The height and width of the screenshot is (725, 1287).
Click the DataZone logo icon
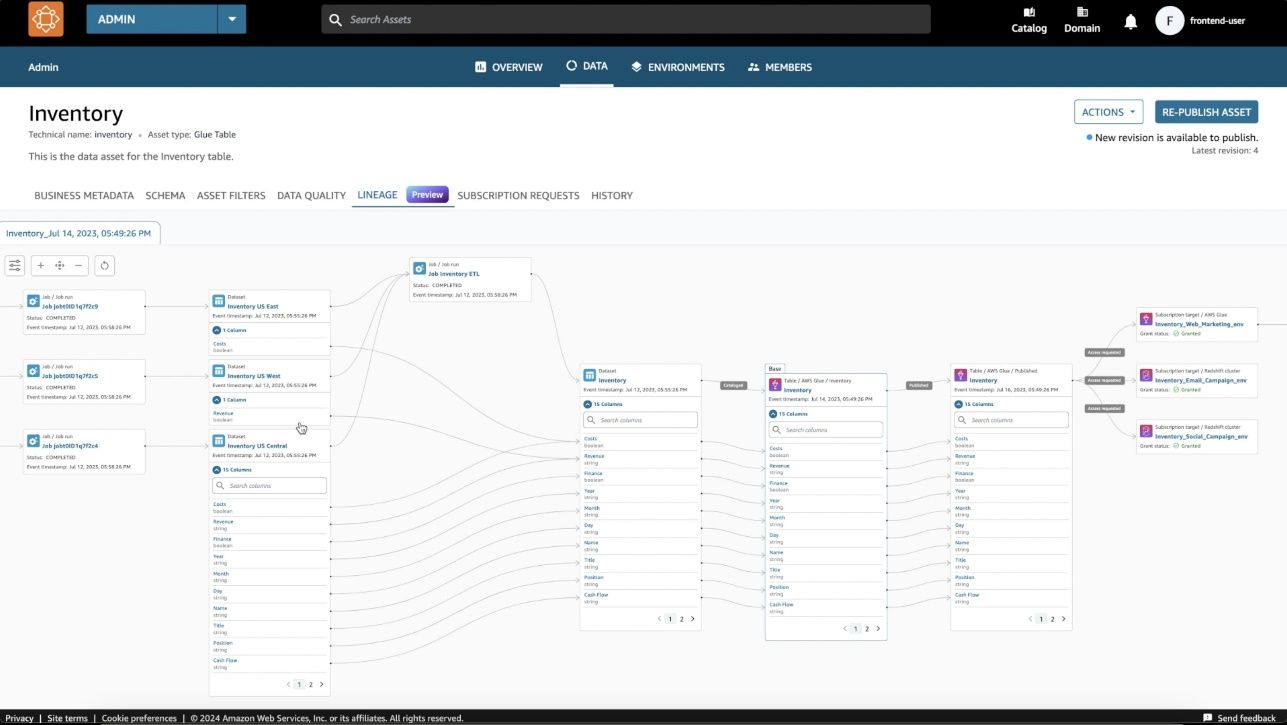coord(45,19)
